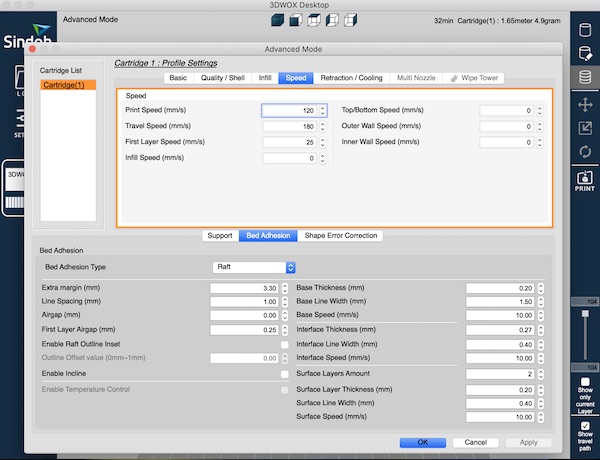Click the Base Speed input field
This screenshot has width=600, height=460.
(x=501, y=315)
